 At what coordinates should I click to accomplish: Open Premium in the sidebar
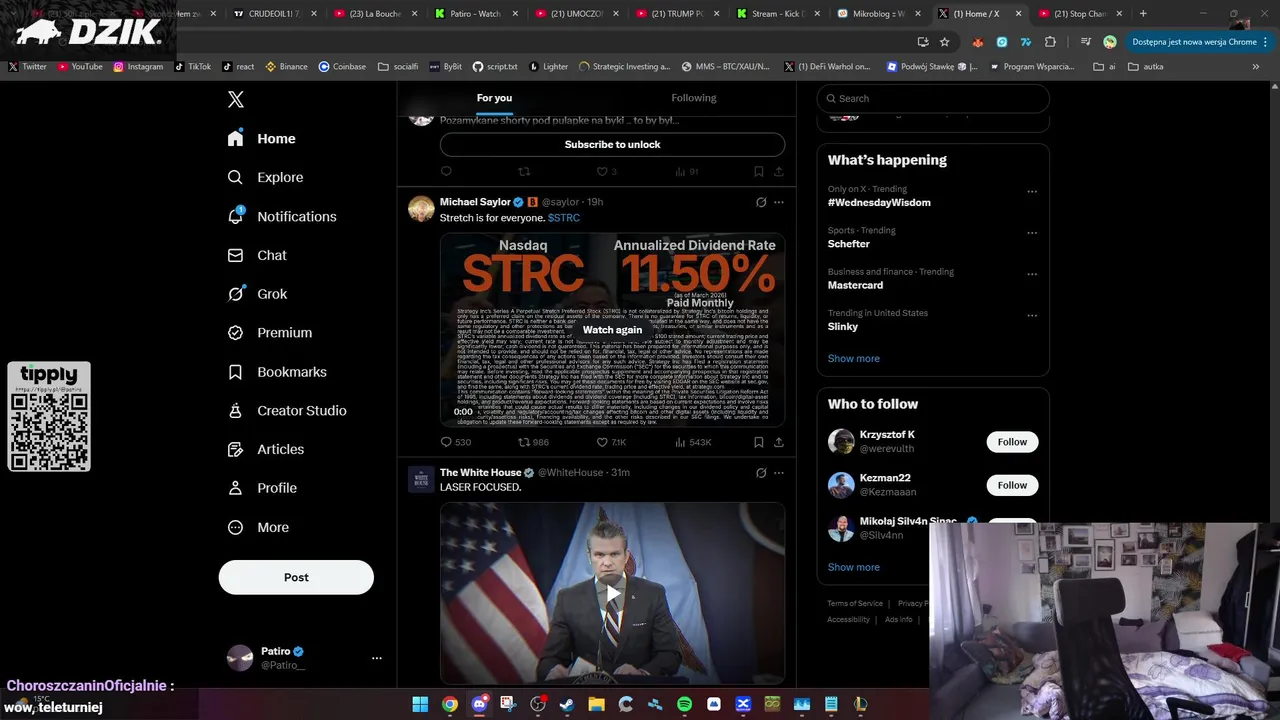pos(270,333)
